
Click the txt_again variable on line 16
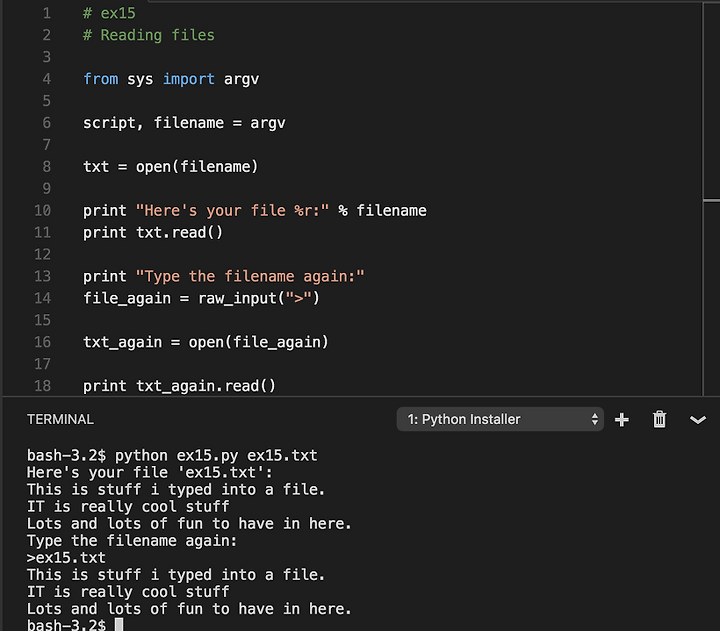pyautogui.click(x=123, y=342)
